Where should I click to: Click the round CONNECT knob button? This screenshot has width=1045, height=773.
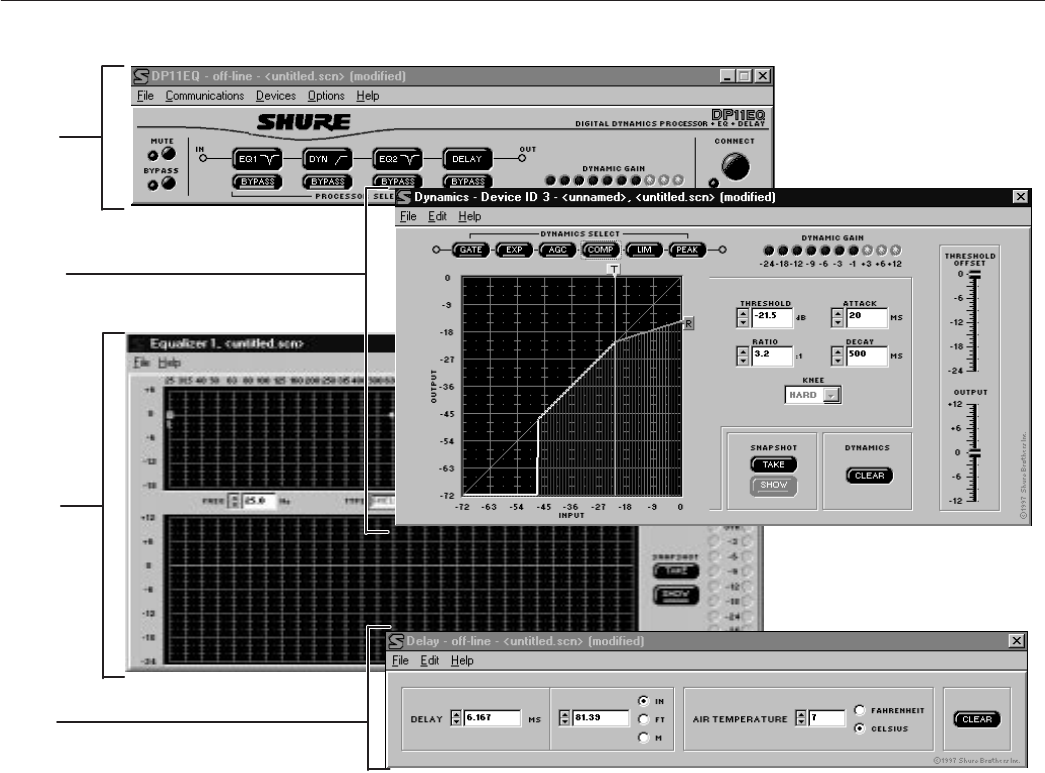735,167
